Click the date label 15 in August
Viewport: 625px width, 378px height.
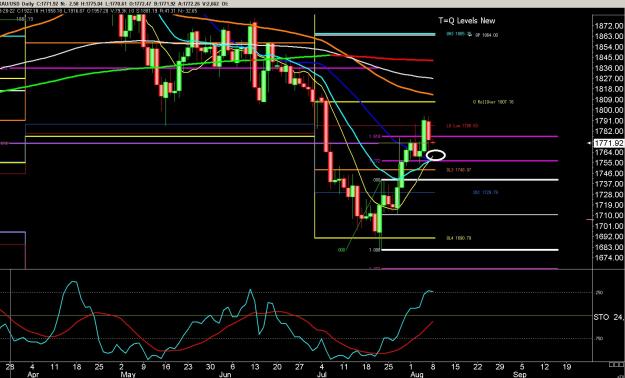[455, 366]
